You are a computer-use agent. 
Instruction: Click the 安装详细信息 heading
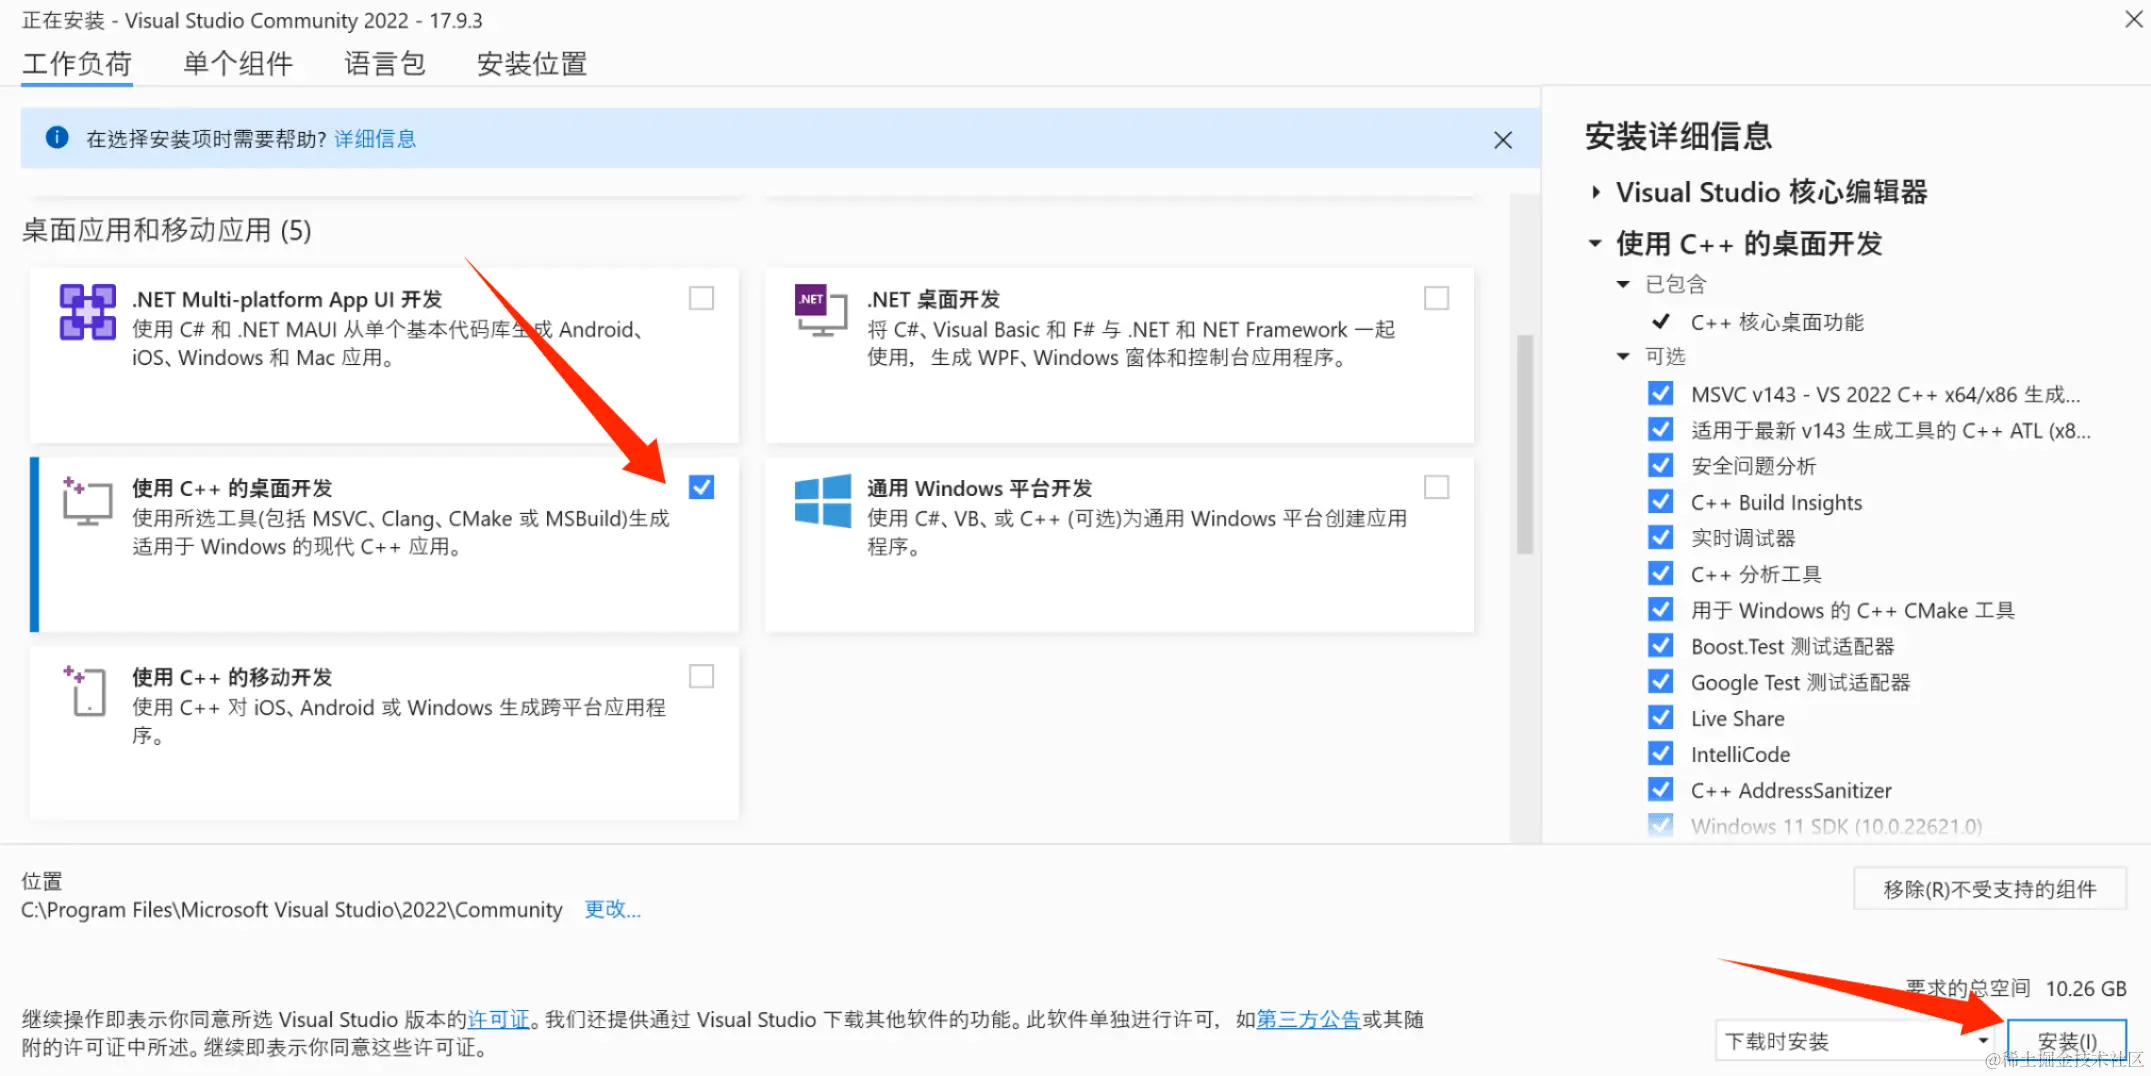click(1679, 136)
